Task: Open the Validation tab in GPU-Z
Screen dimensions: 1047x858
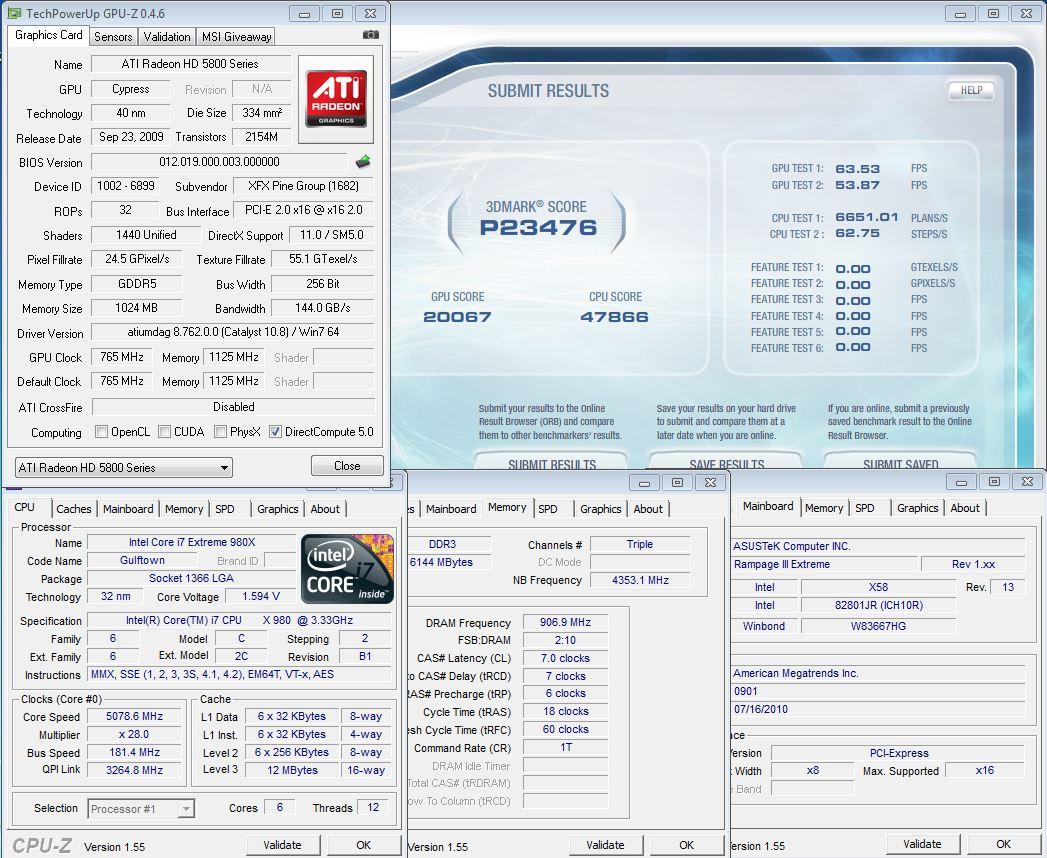Action: pyautogui.click(x=167, y=37)
